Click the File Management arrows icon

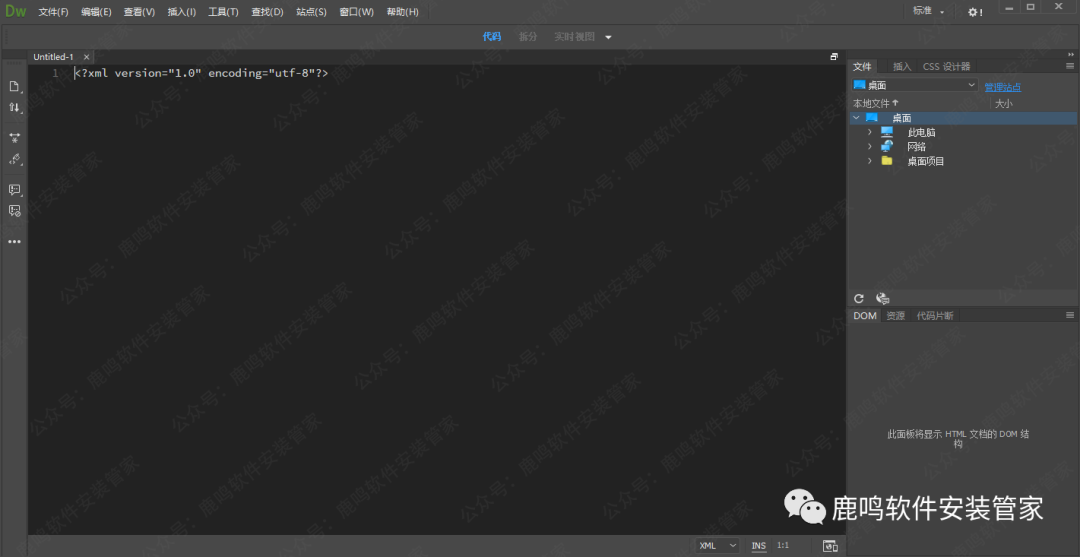[14, 107]
